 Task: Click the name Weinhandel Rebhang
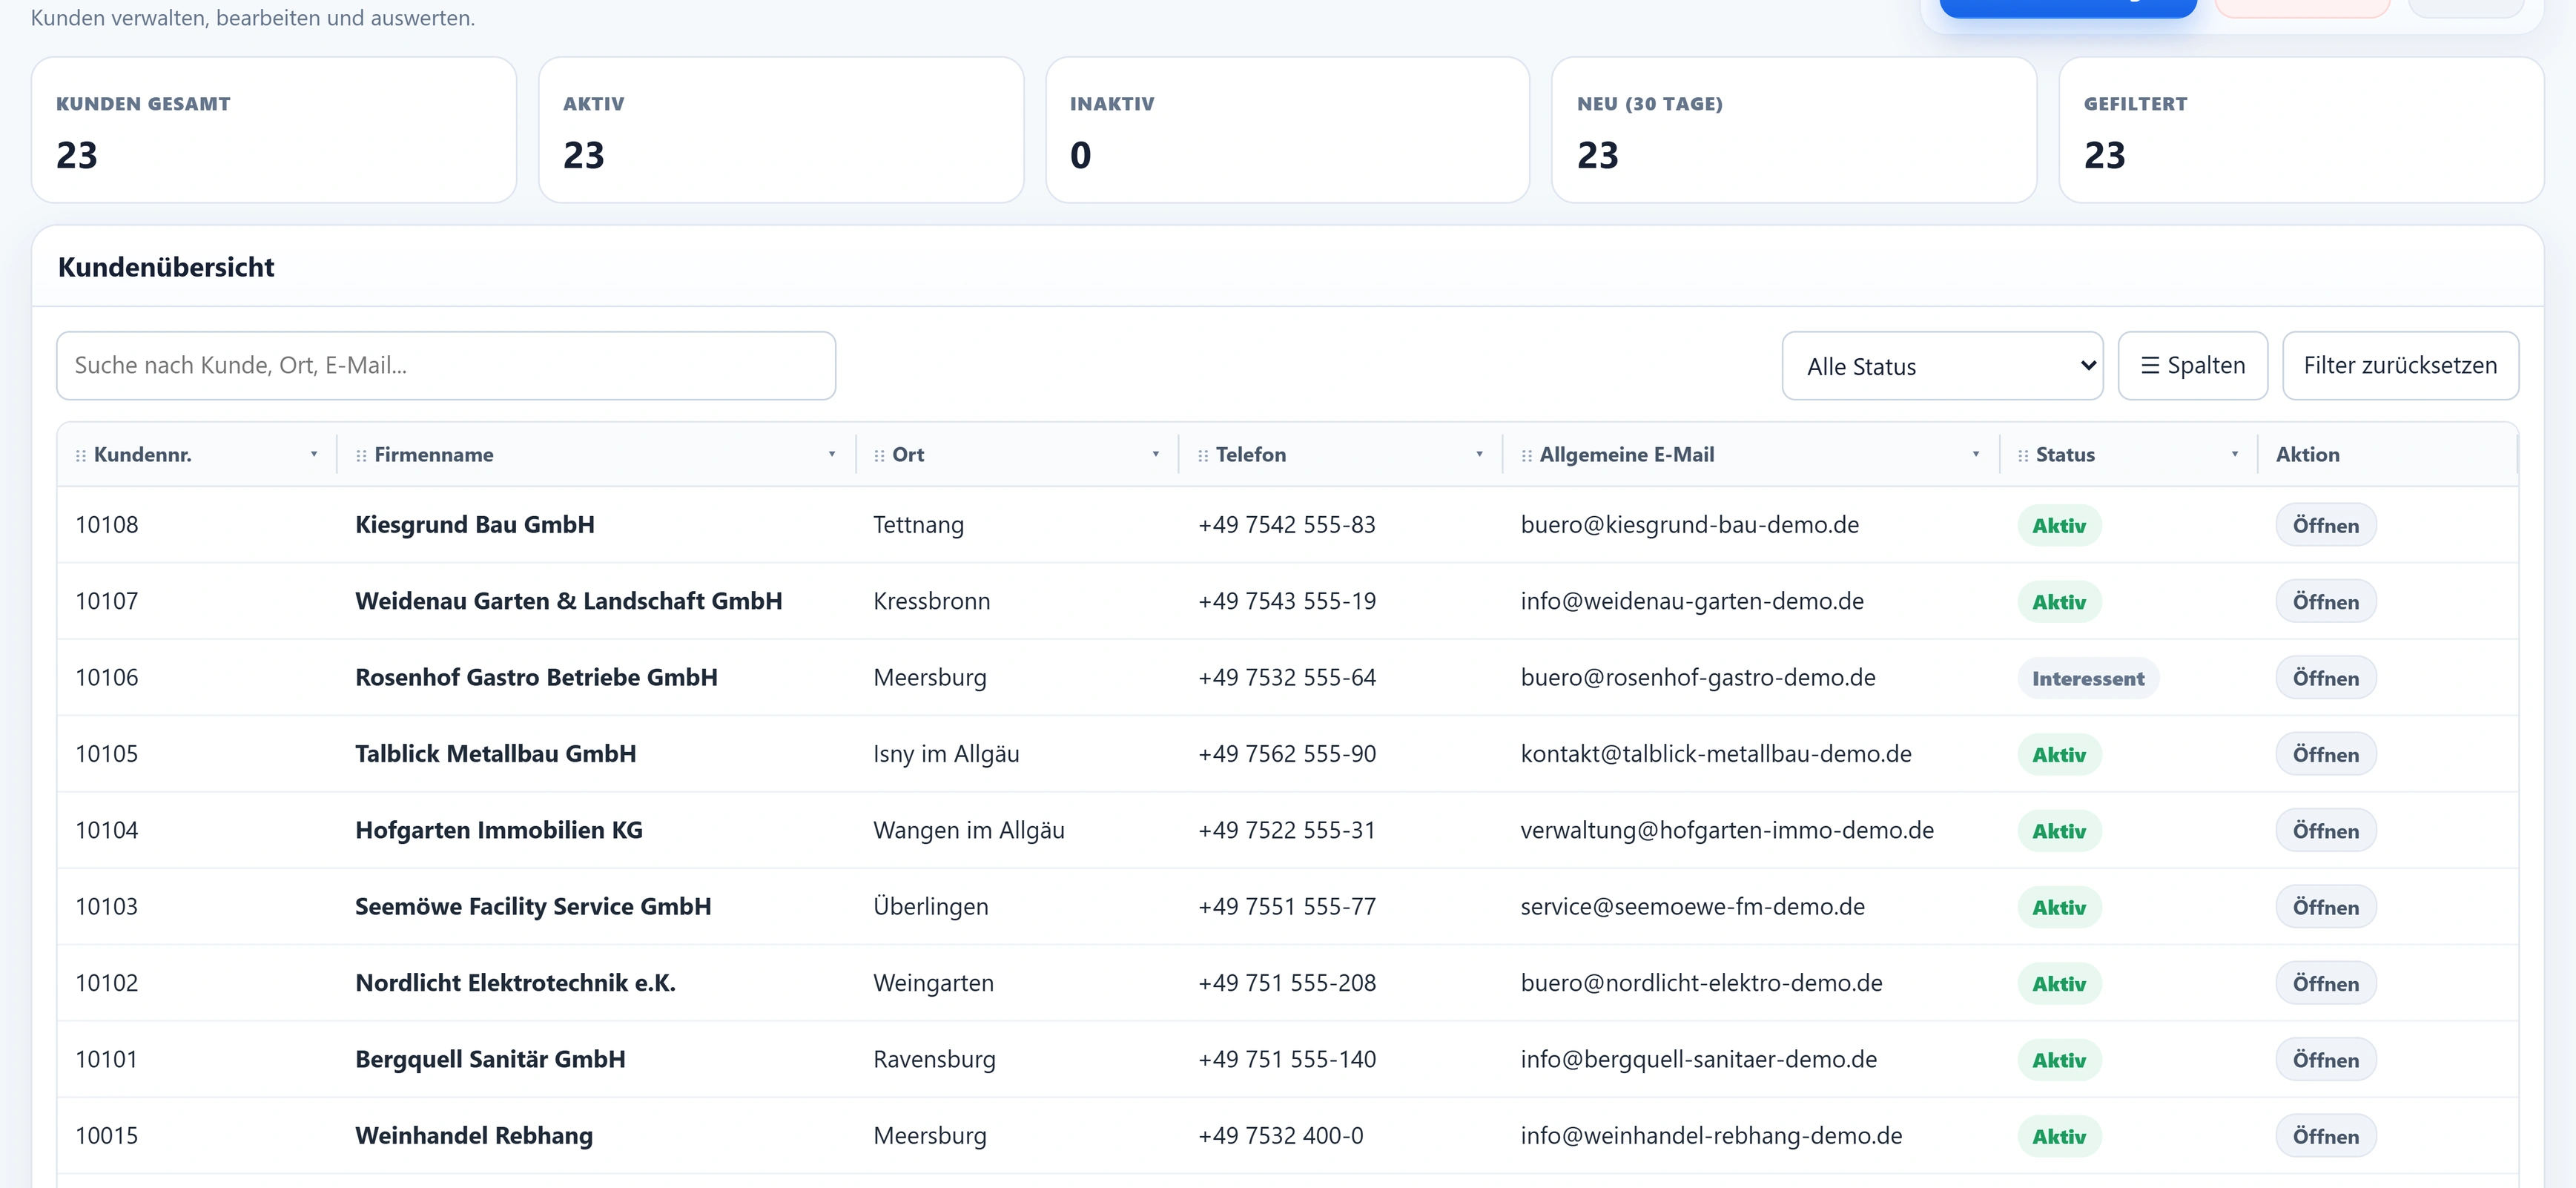[474, 1135]
